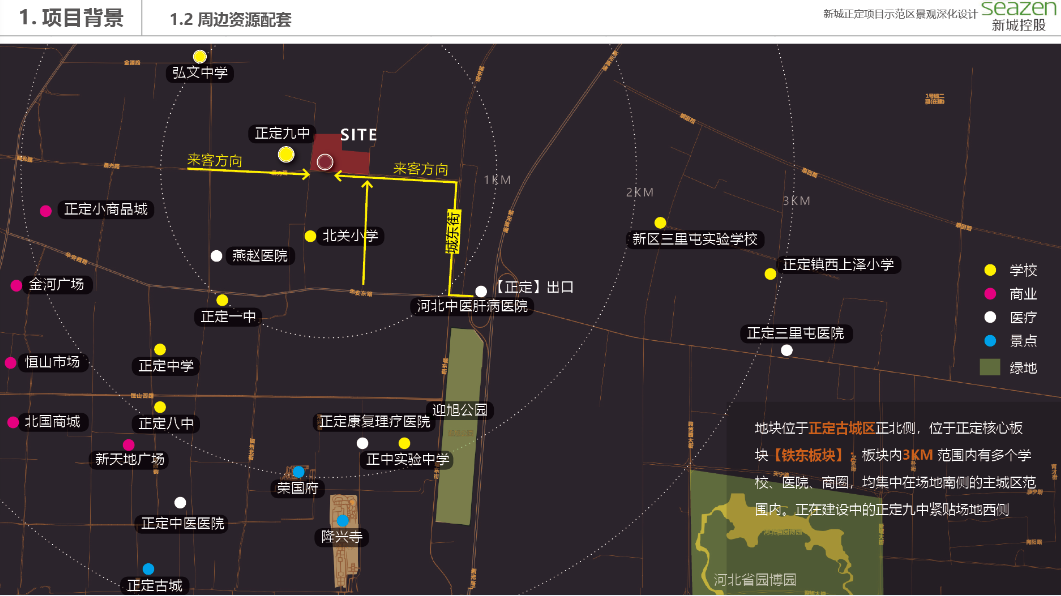Click the 正定小商品城 label
1061x596 pixels.
click(106, 209)
